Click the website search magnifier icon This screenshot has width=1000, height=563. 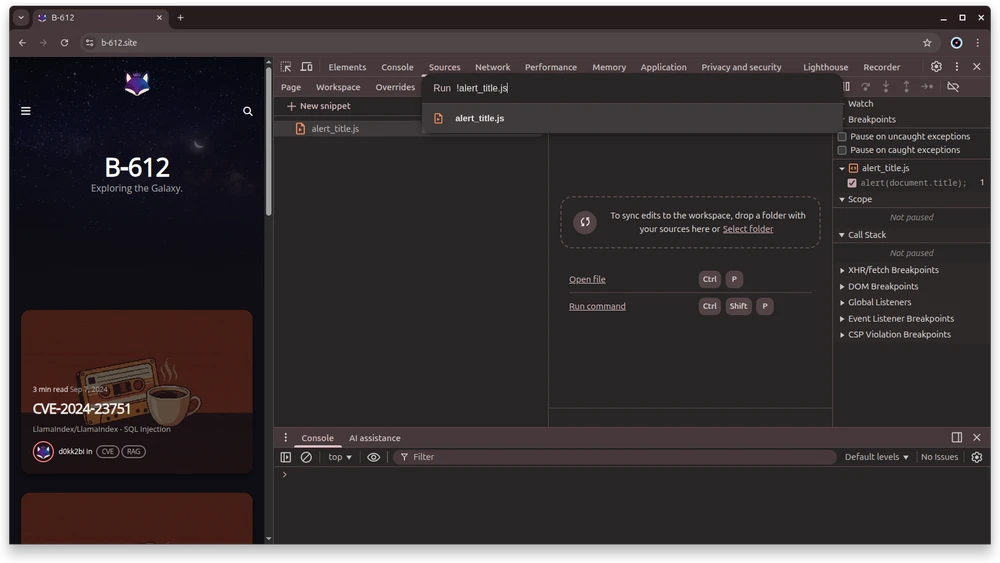248,111
